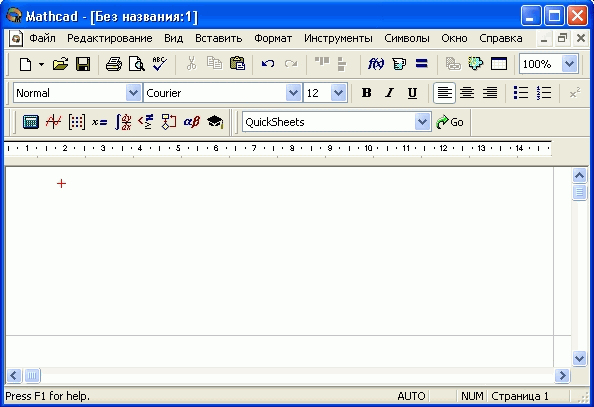Image resolution: width=594 pixels, height=407 pixels.
Task: Click document icon beside Файл menu
Action: (x=16, y=38)
